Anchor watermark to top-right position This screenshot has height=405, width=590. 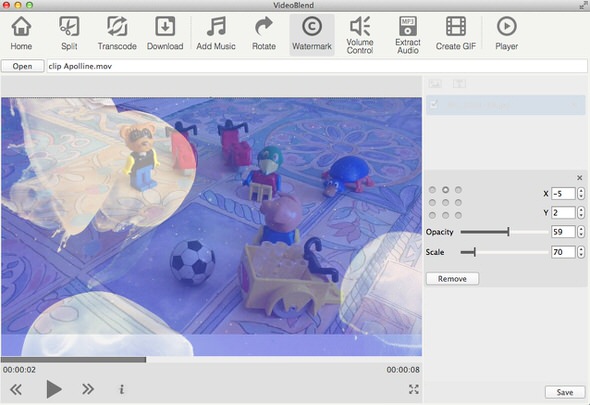458,190
